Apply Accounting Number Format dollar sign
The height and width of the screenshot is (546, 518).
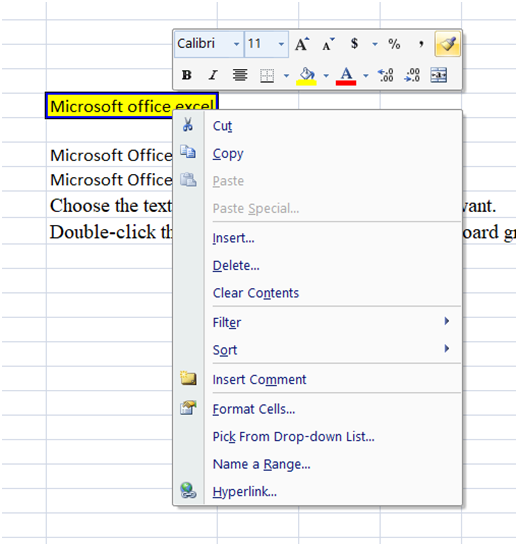tap(354, 44)
